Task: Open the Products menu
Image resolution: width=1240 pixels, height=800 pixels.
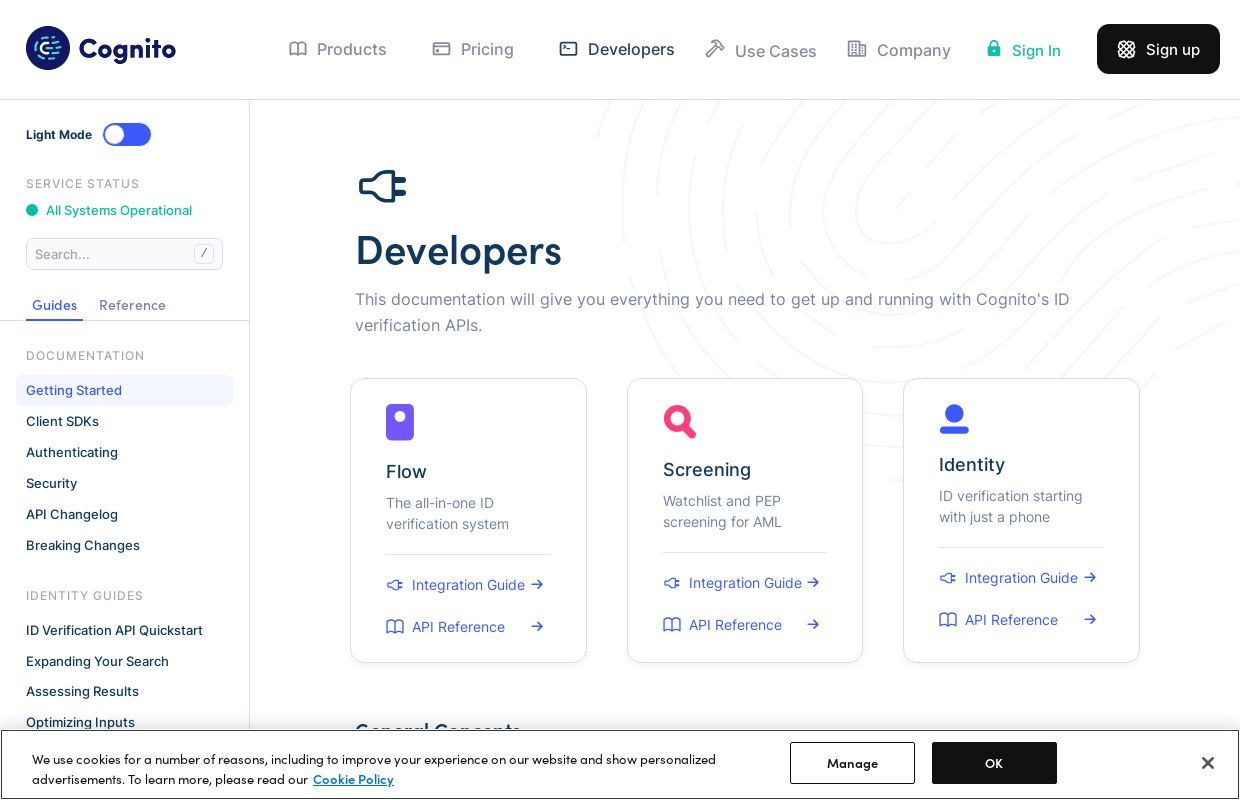Action: [x=338, y=49]
